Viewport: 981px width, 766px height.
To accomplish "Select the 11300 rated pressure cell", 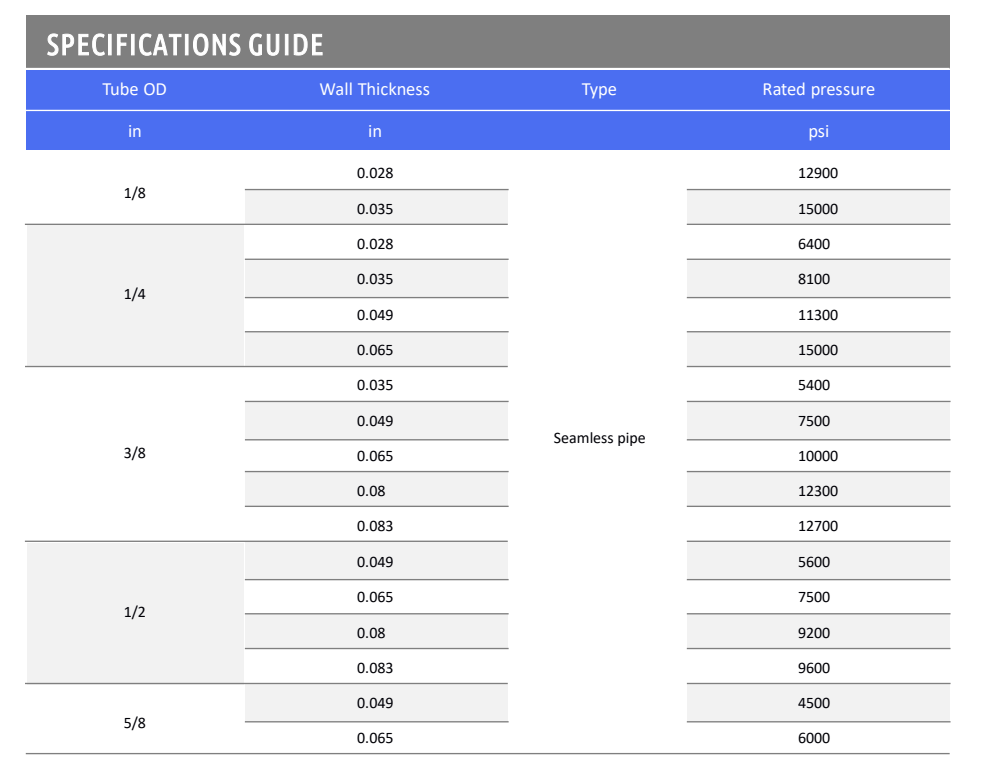I will tap(818, 315).
